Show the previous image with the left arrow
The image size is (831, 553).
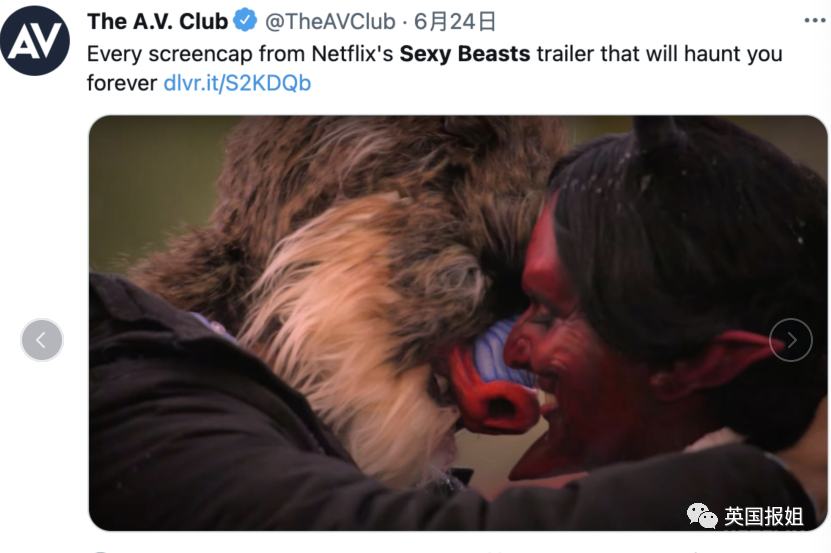[42, 340]
